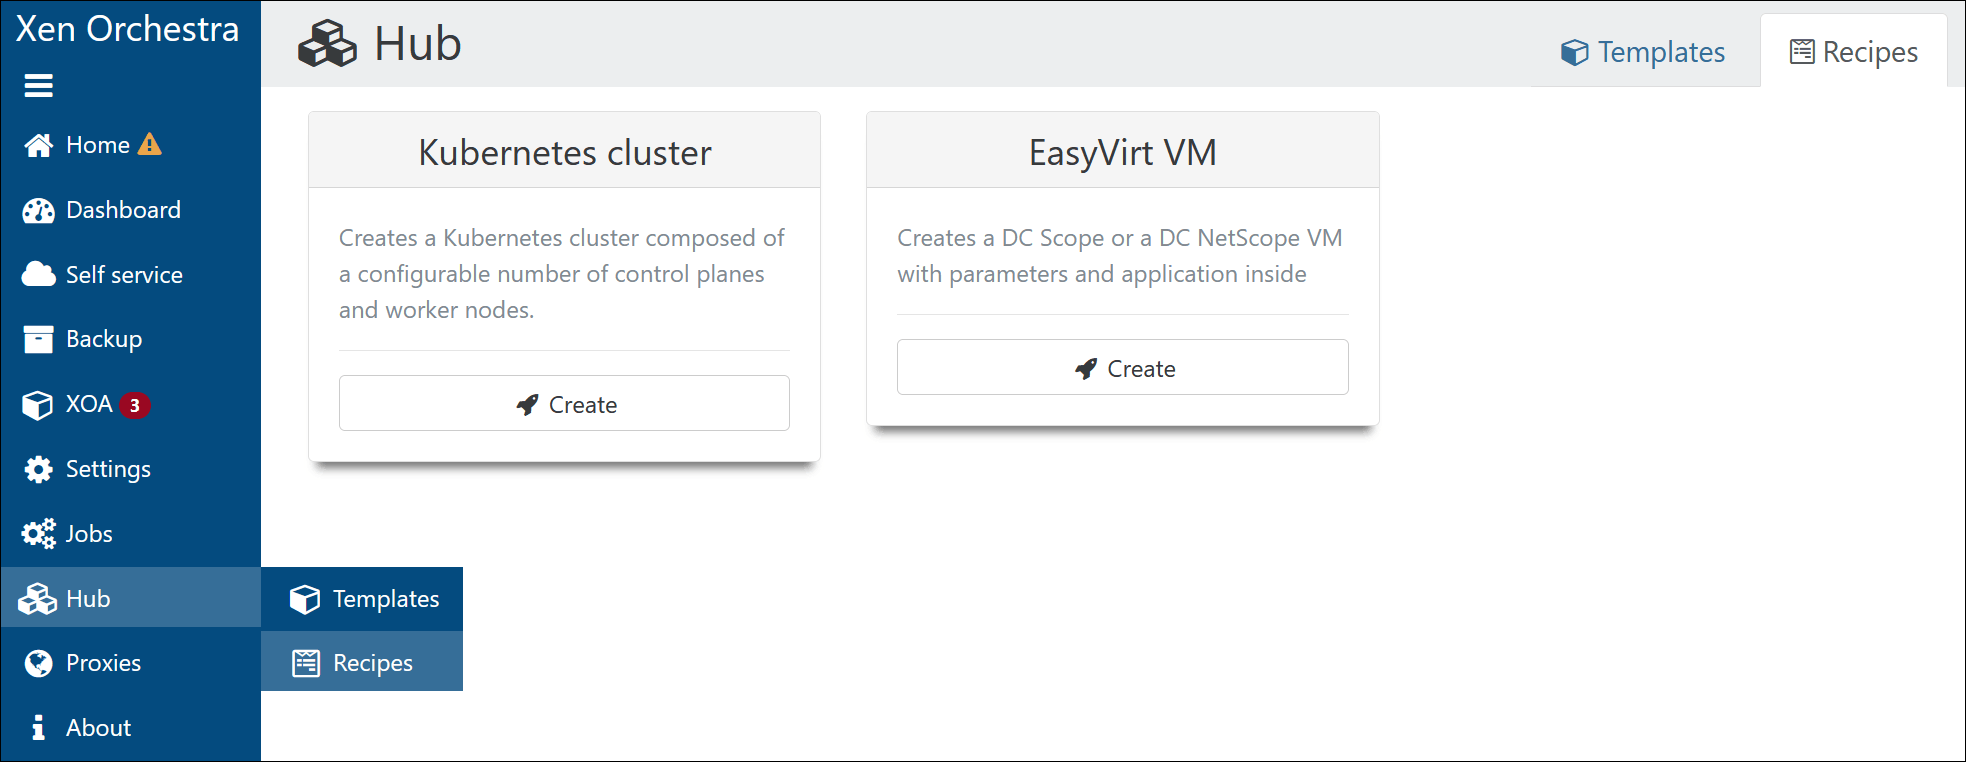Viewport: 1966px width, 762px height.
Task: Switch to the Templates tab at top right
Action: (1643, 52)
